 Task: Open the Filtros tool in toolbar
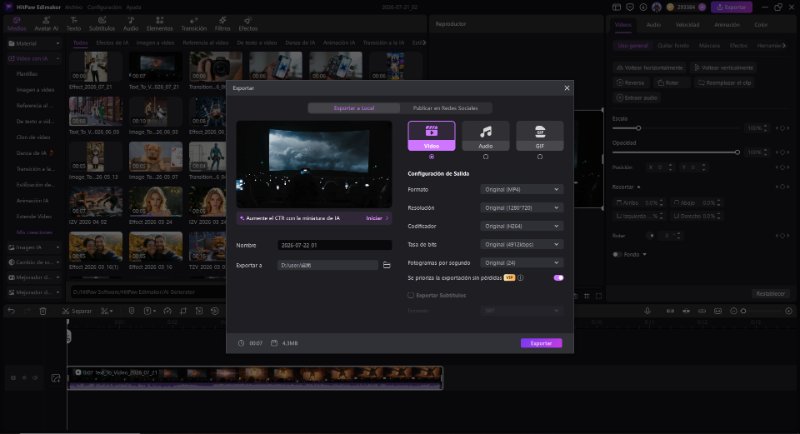click(x=222, y=23)
